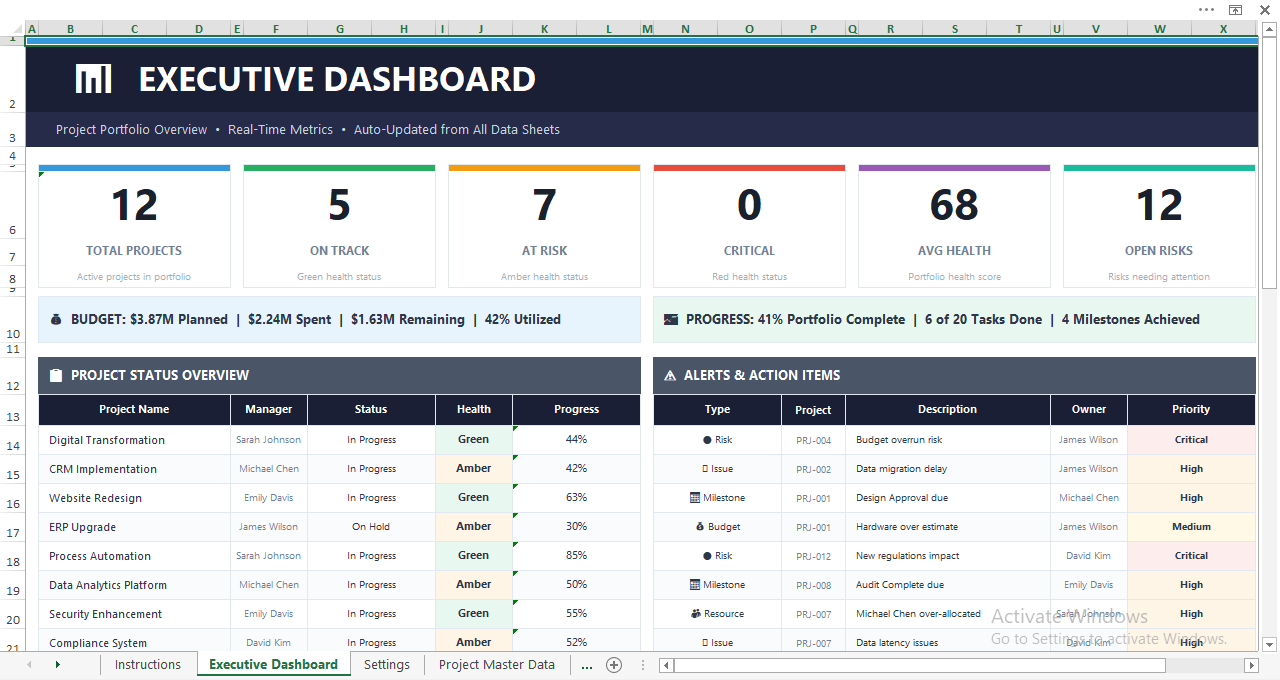
Task: Click the New Sheet plus icon near the tabs
Action: pyautogui.click(x=614, y=664)
